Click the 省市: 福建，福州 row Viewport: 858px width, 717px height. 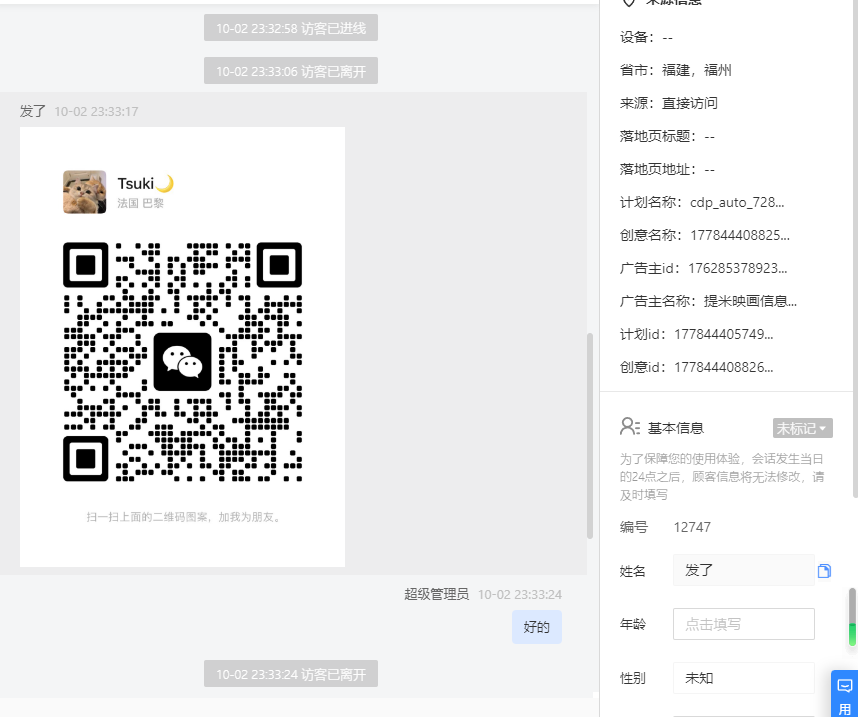(675, 70)
